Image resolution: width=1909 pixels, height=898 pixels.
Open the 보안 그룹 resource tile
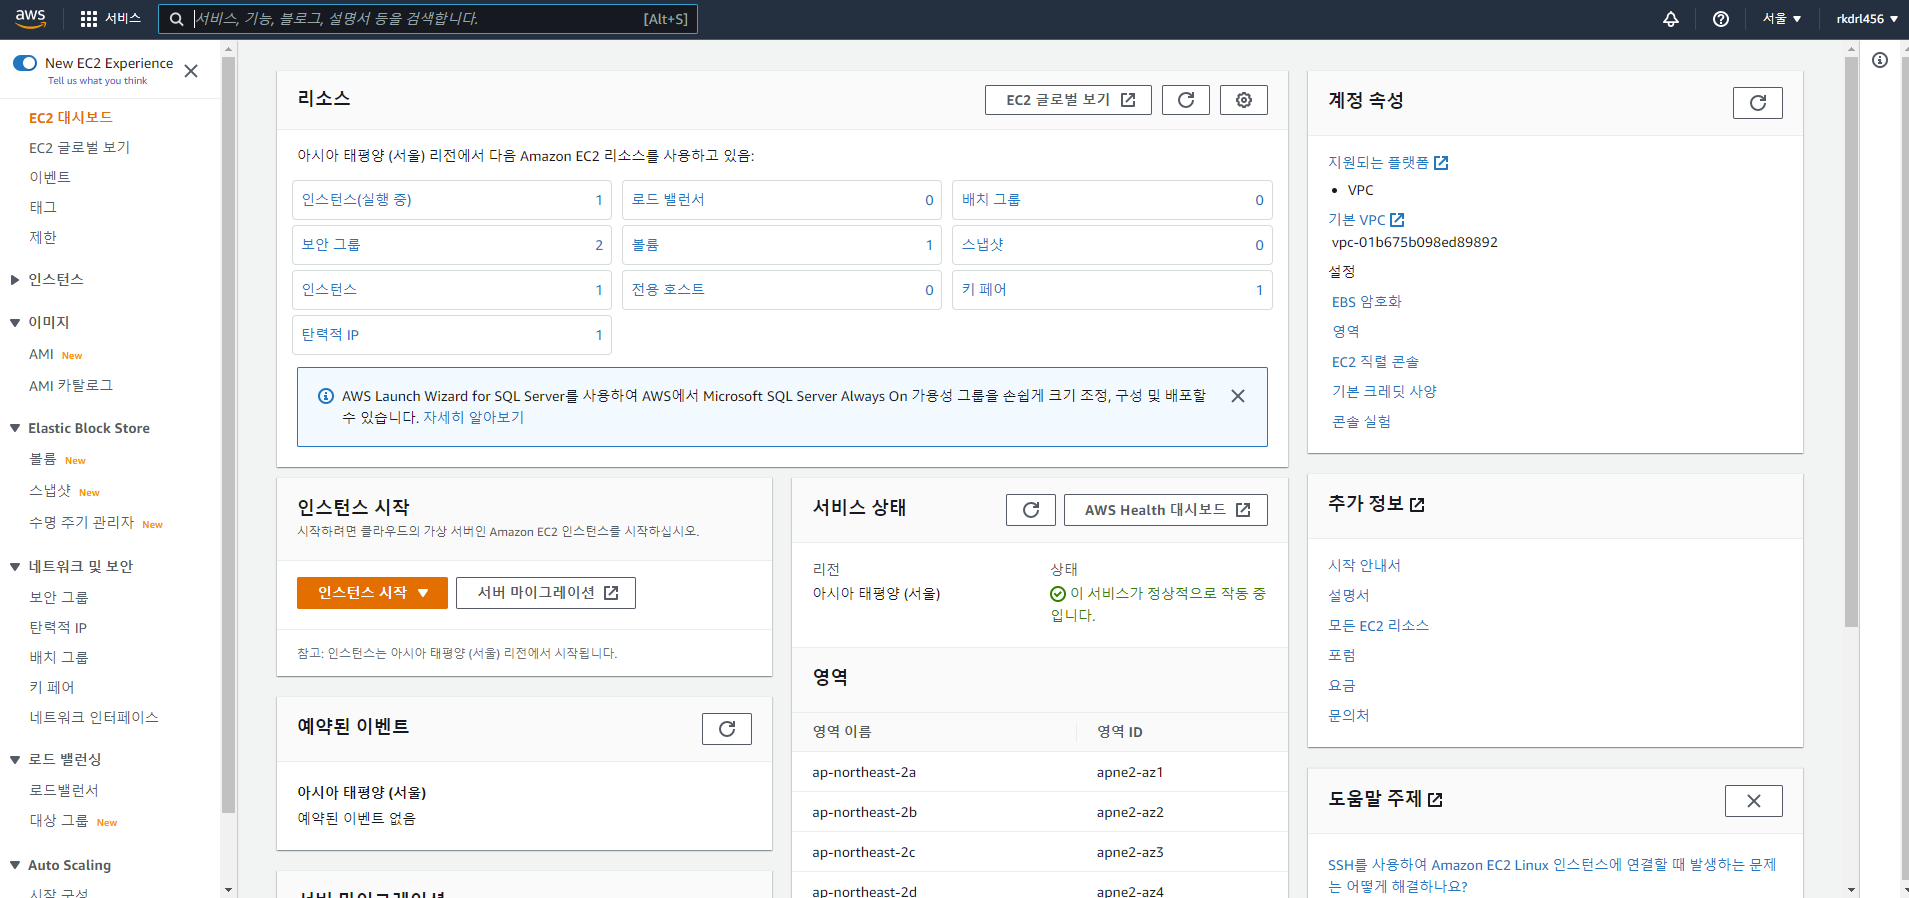coord(452,245)
